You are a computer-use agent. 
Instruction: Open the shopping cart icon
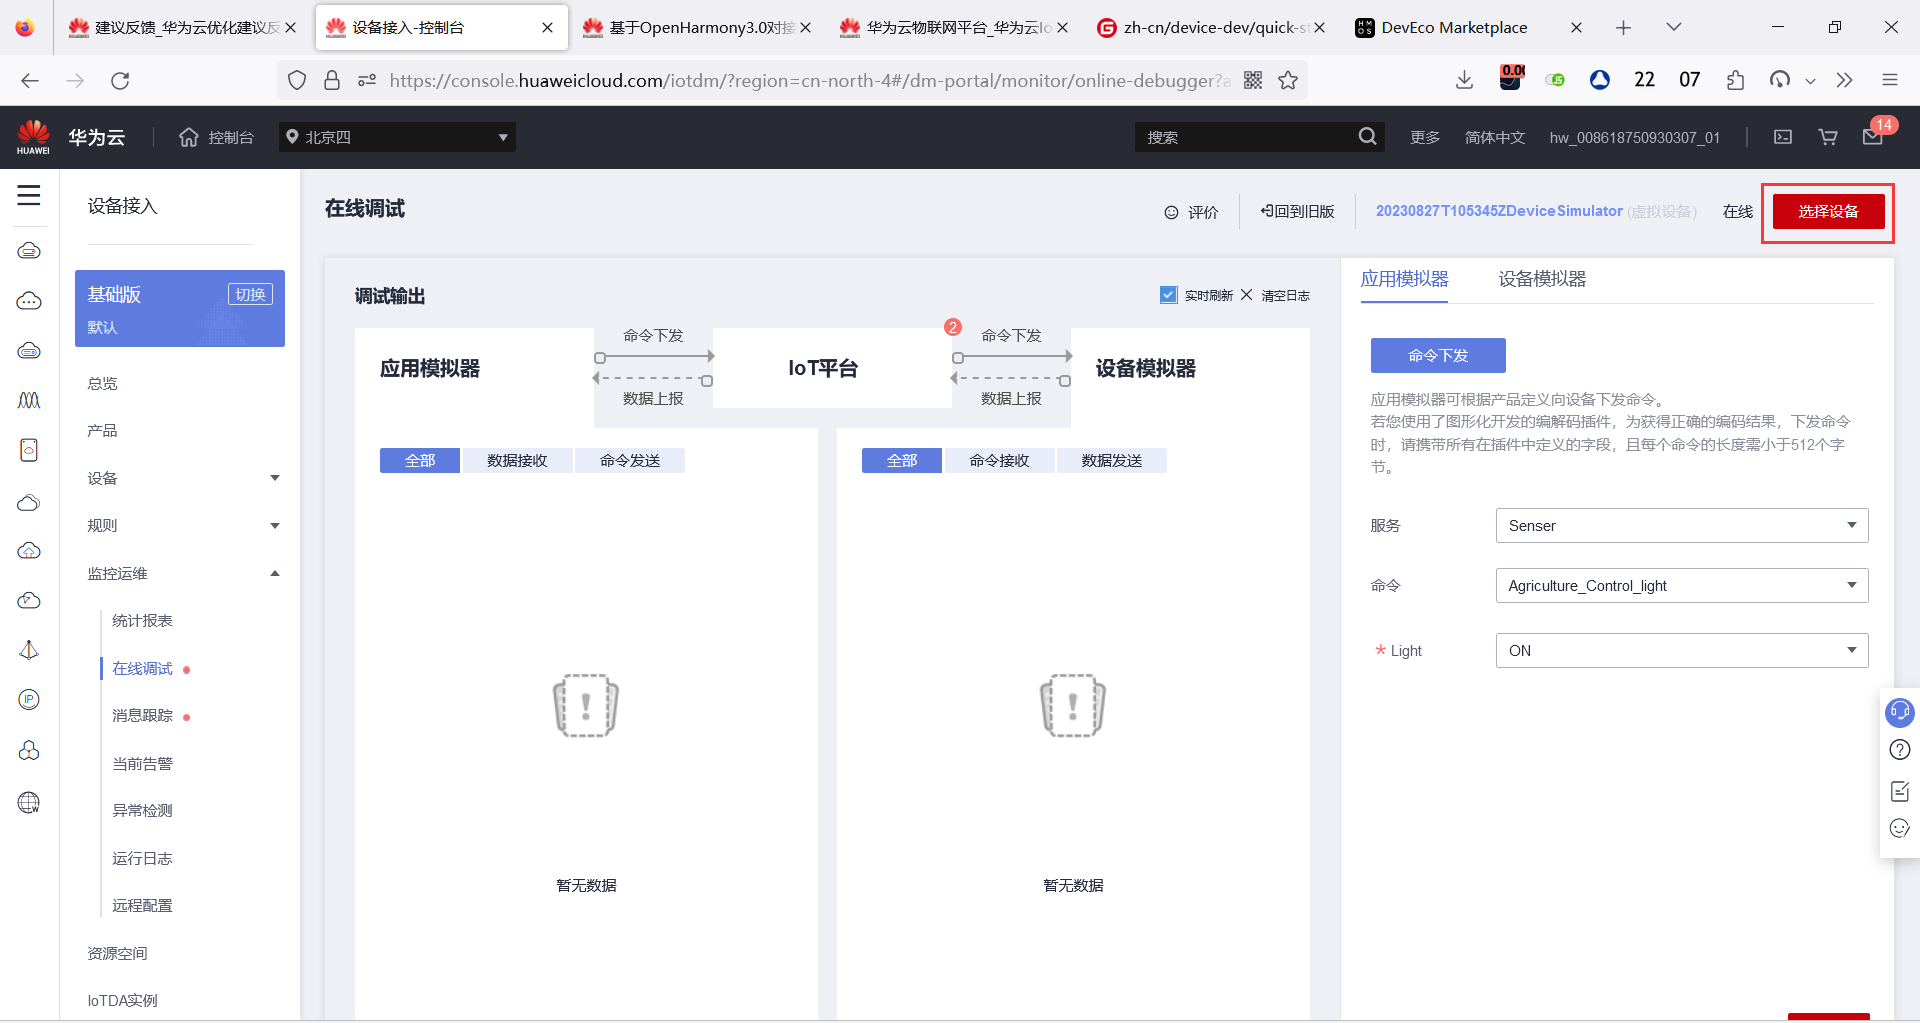coord(1828,137)
